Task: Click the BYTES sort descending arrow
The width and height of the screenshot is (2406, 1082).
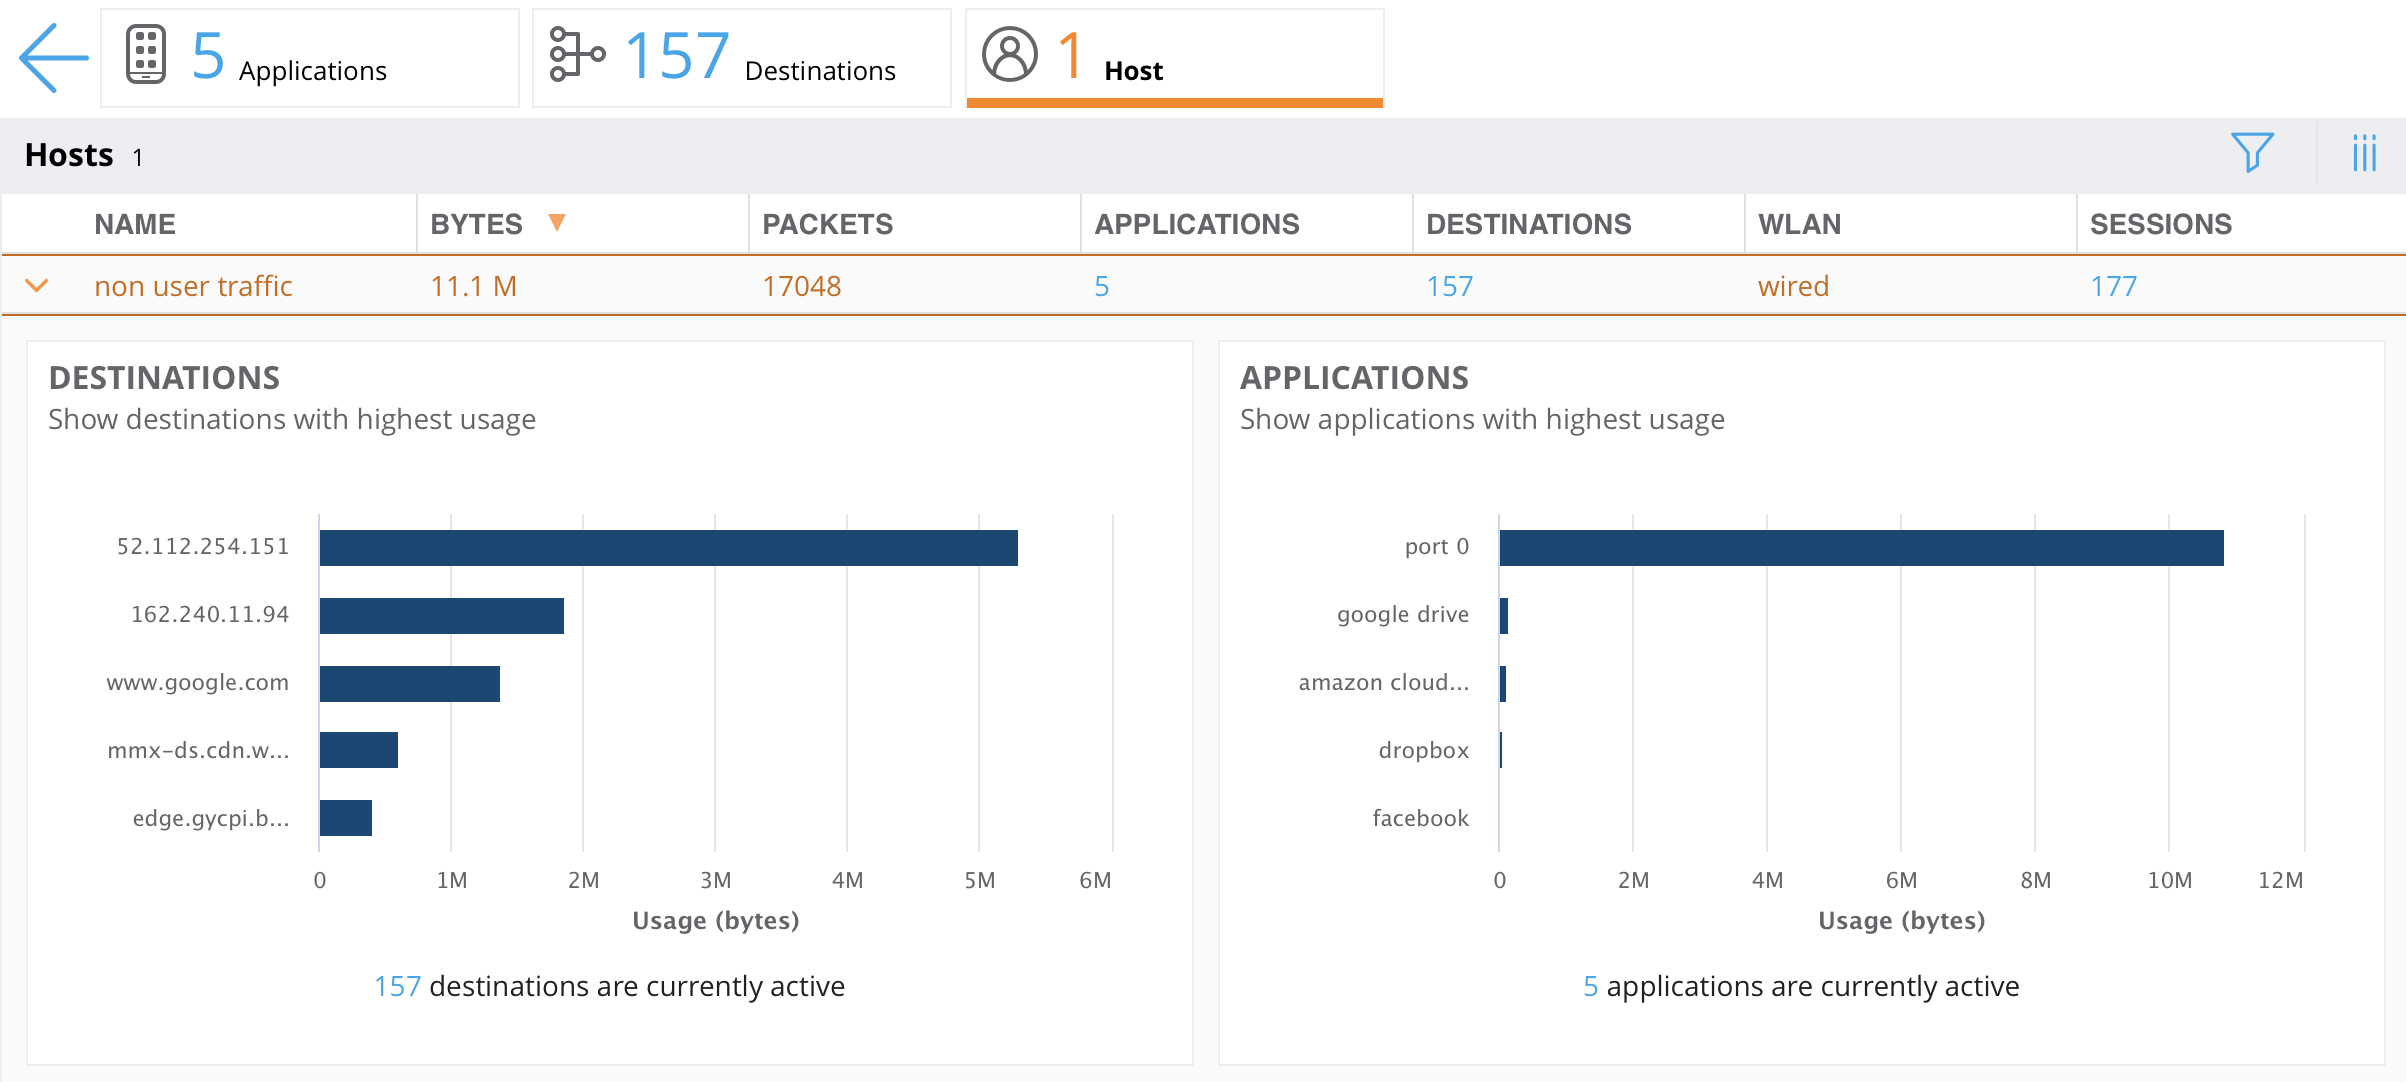Action: [x=557, y=222]
